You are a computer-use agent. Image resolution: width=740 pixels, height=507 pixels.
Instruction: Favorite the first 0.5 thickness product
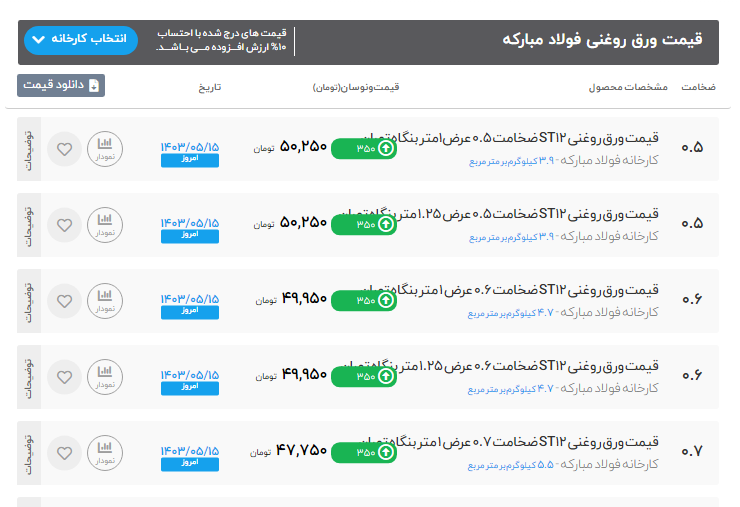64,150
